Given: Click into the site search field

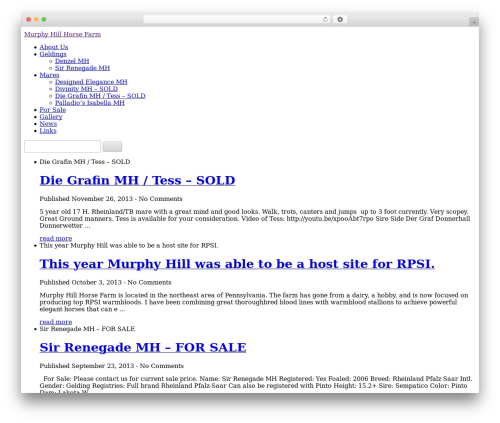Looking at the screenshot, I should (x=62, y=146).
